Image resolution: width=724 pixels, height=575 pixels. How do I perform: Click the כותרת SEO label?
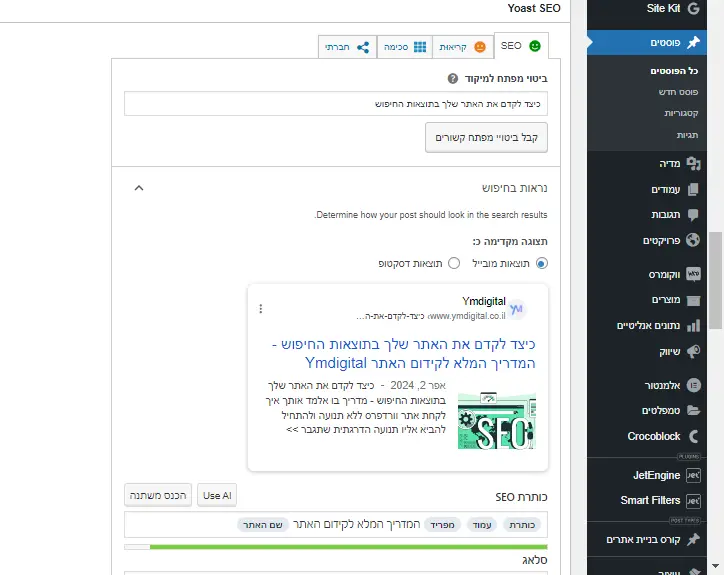[x=521, y=497]
